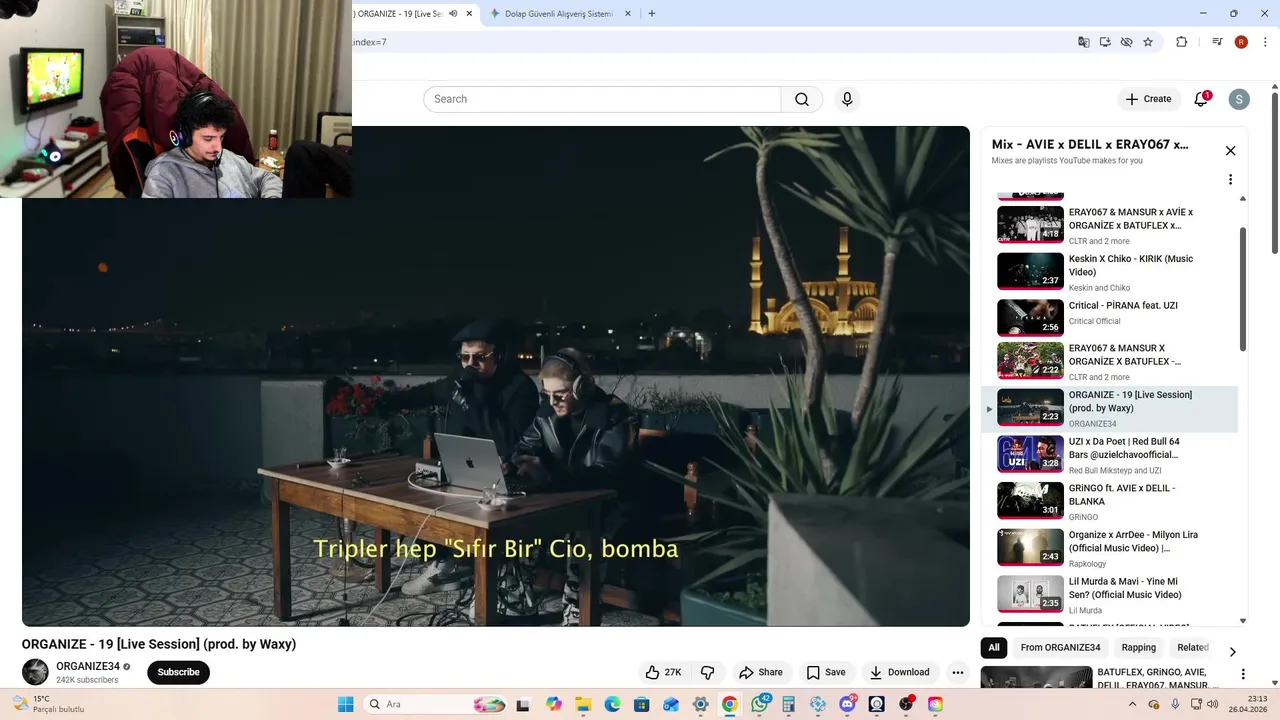
Task: Open options for BATUFLEX, GRINGO, AVIE recommended video
Action: click(x=1243, y=675)
